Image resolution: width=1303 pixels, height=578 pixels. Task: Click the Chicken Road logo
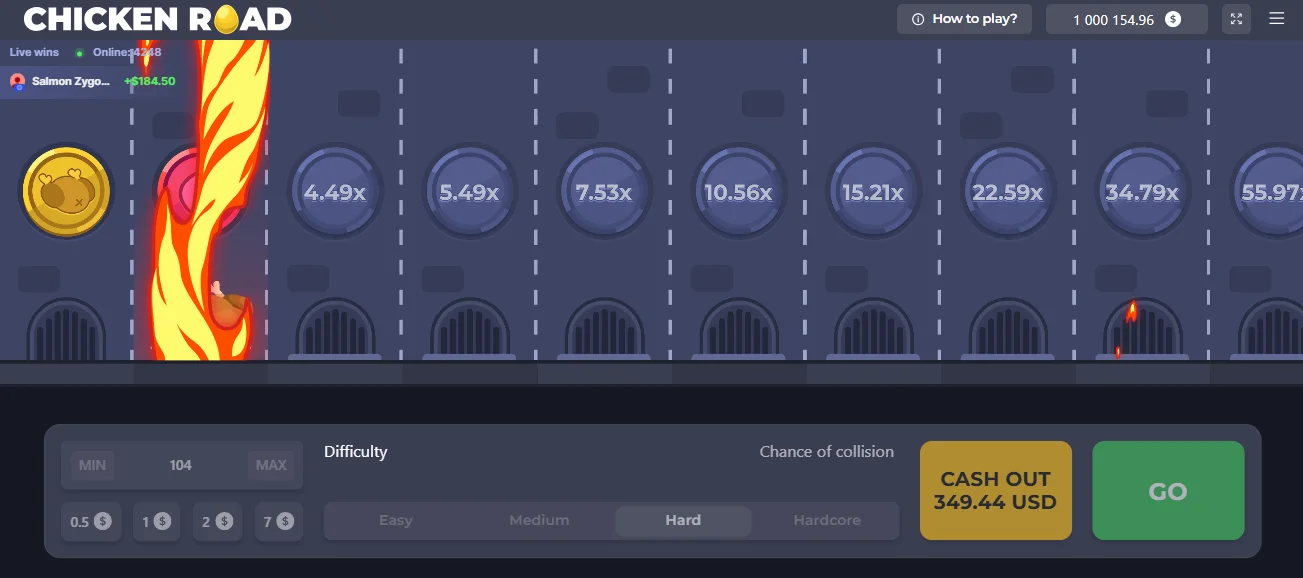coord(158,19)
